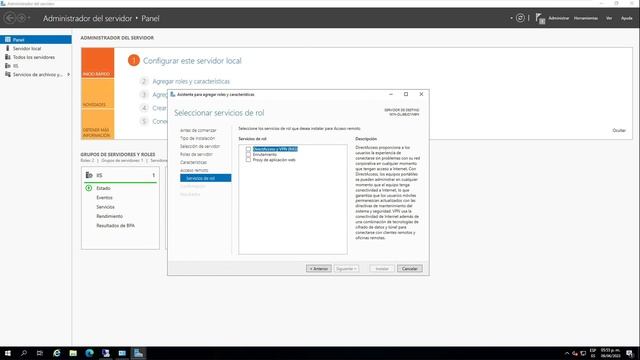Go to Tipo de instalación wizard step
This screenshot has height=360, width=640.
(197, 138)
